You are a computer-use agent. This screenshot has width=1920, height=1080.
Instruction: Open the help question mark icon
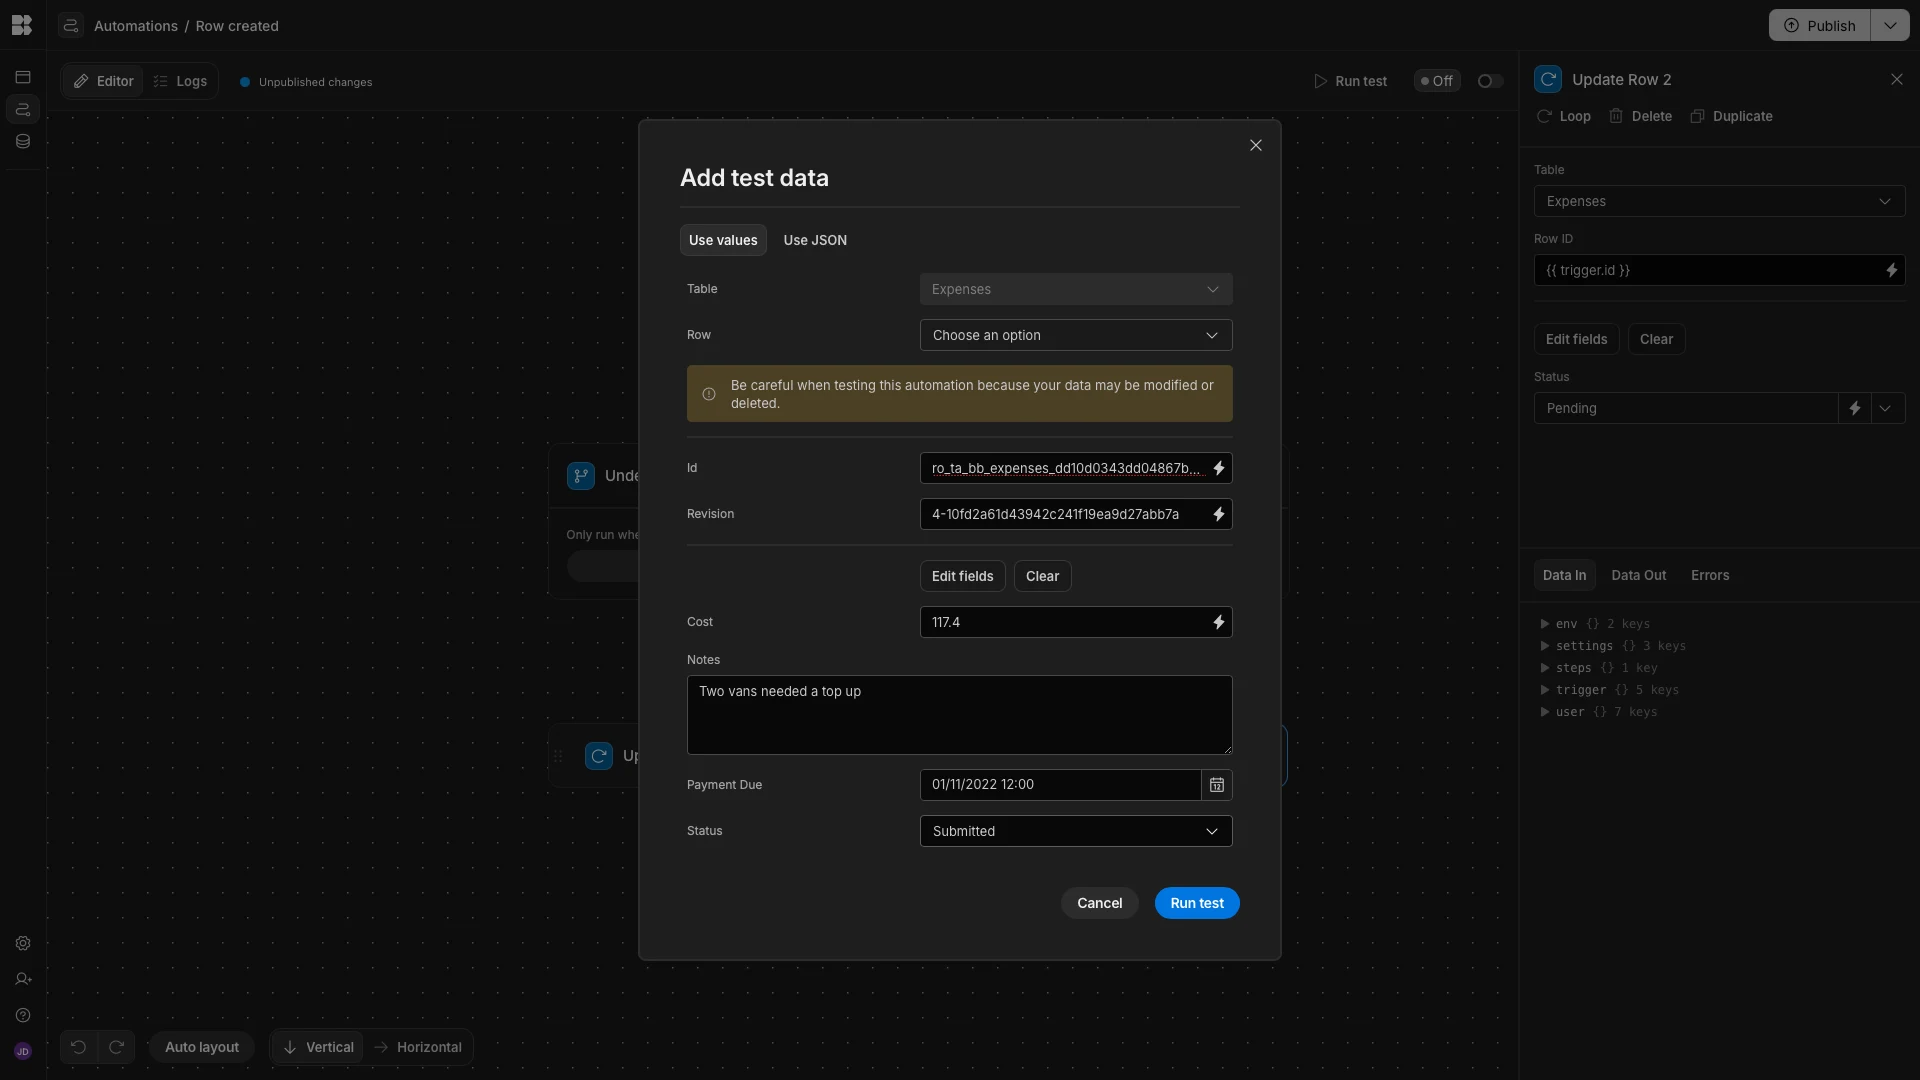[23, 1016]
